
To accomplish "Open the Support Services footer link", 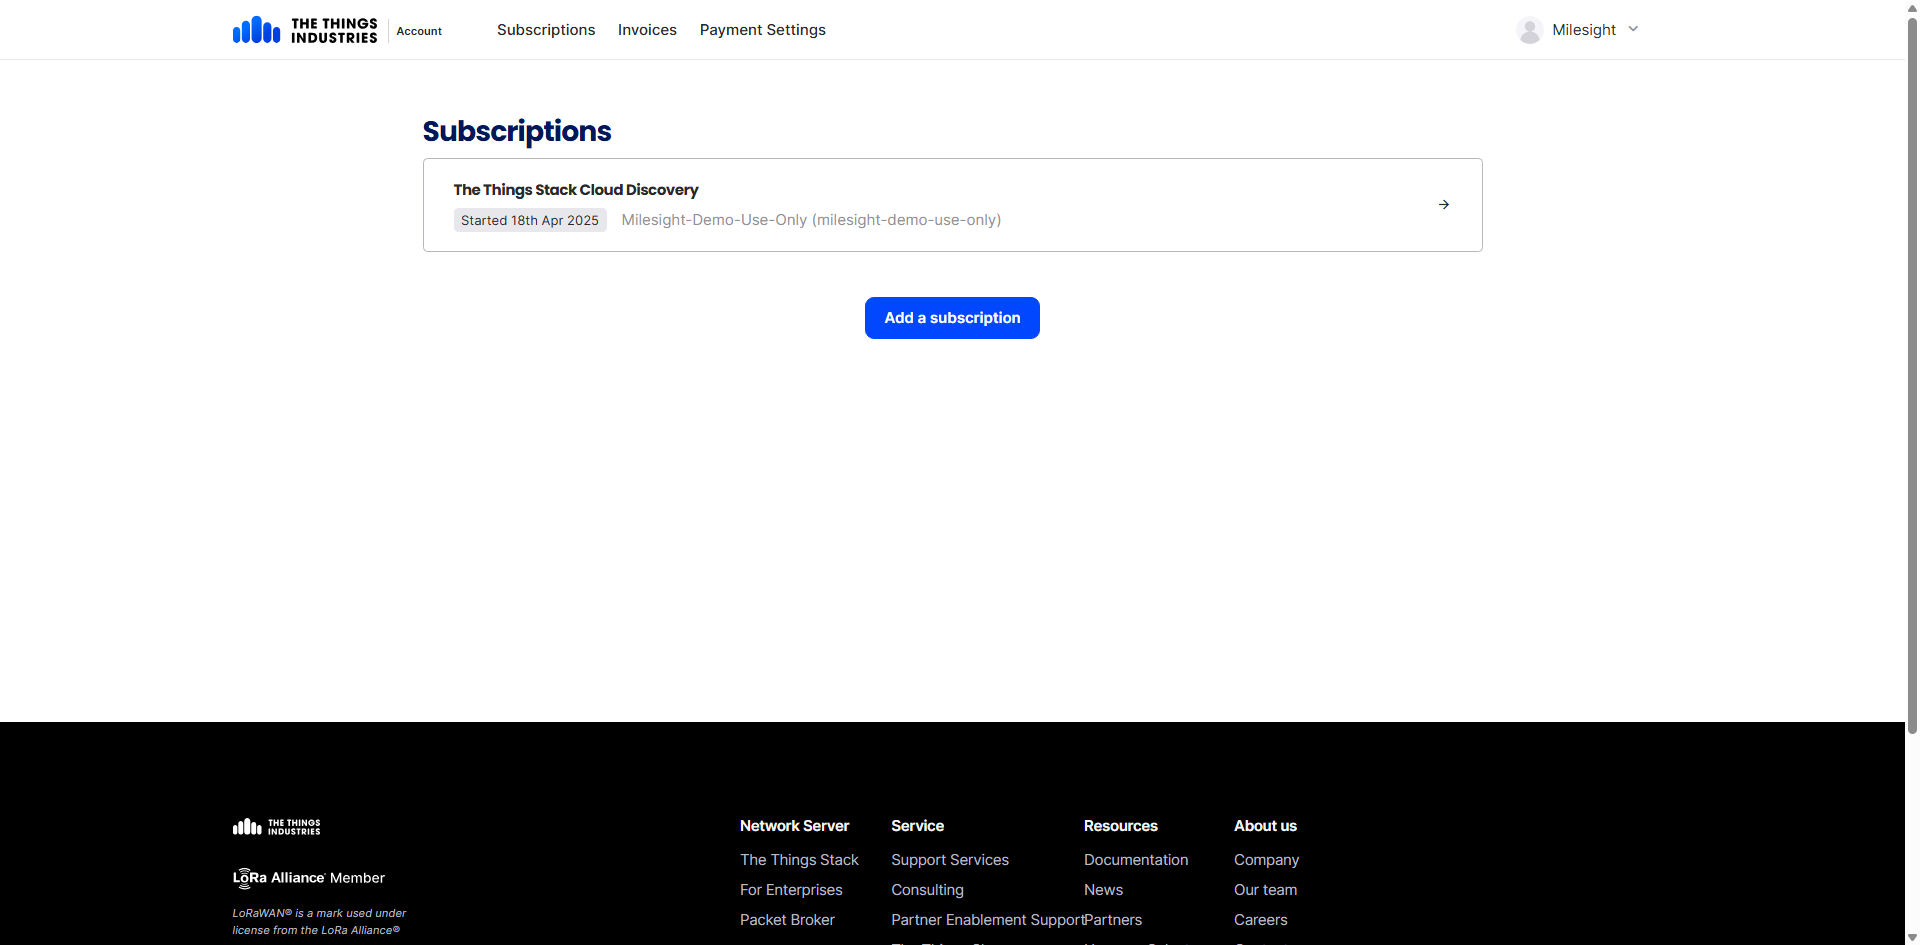I will click(x=950, y=860).
